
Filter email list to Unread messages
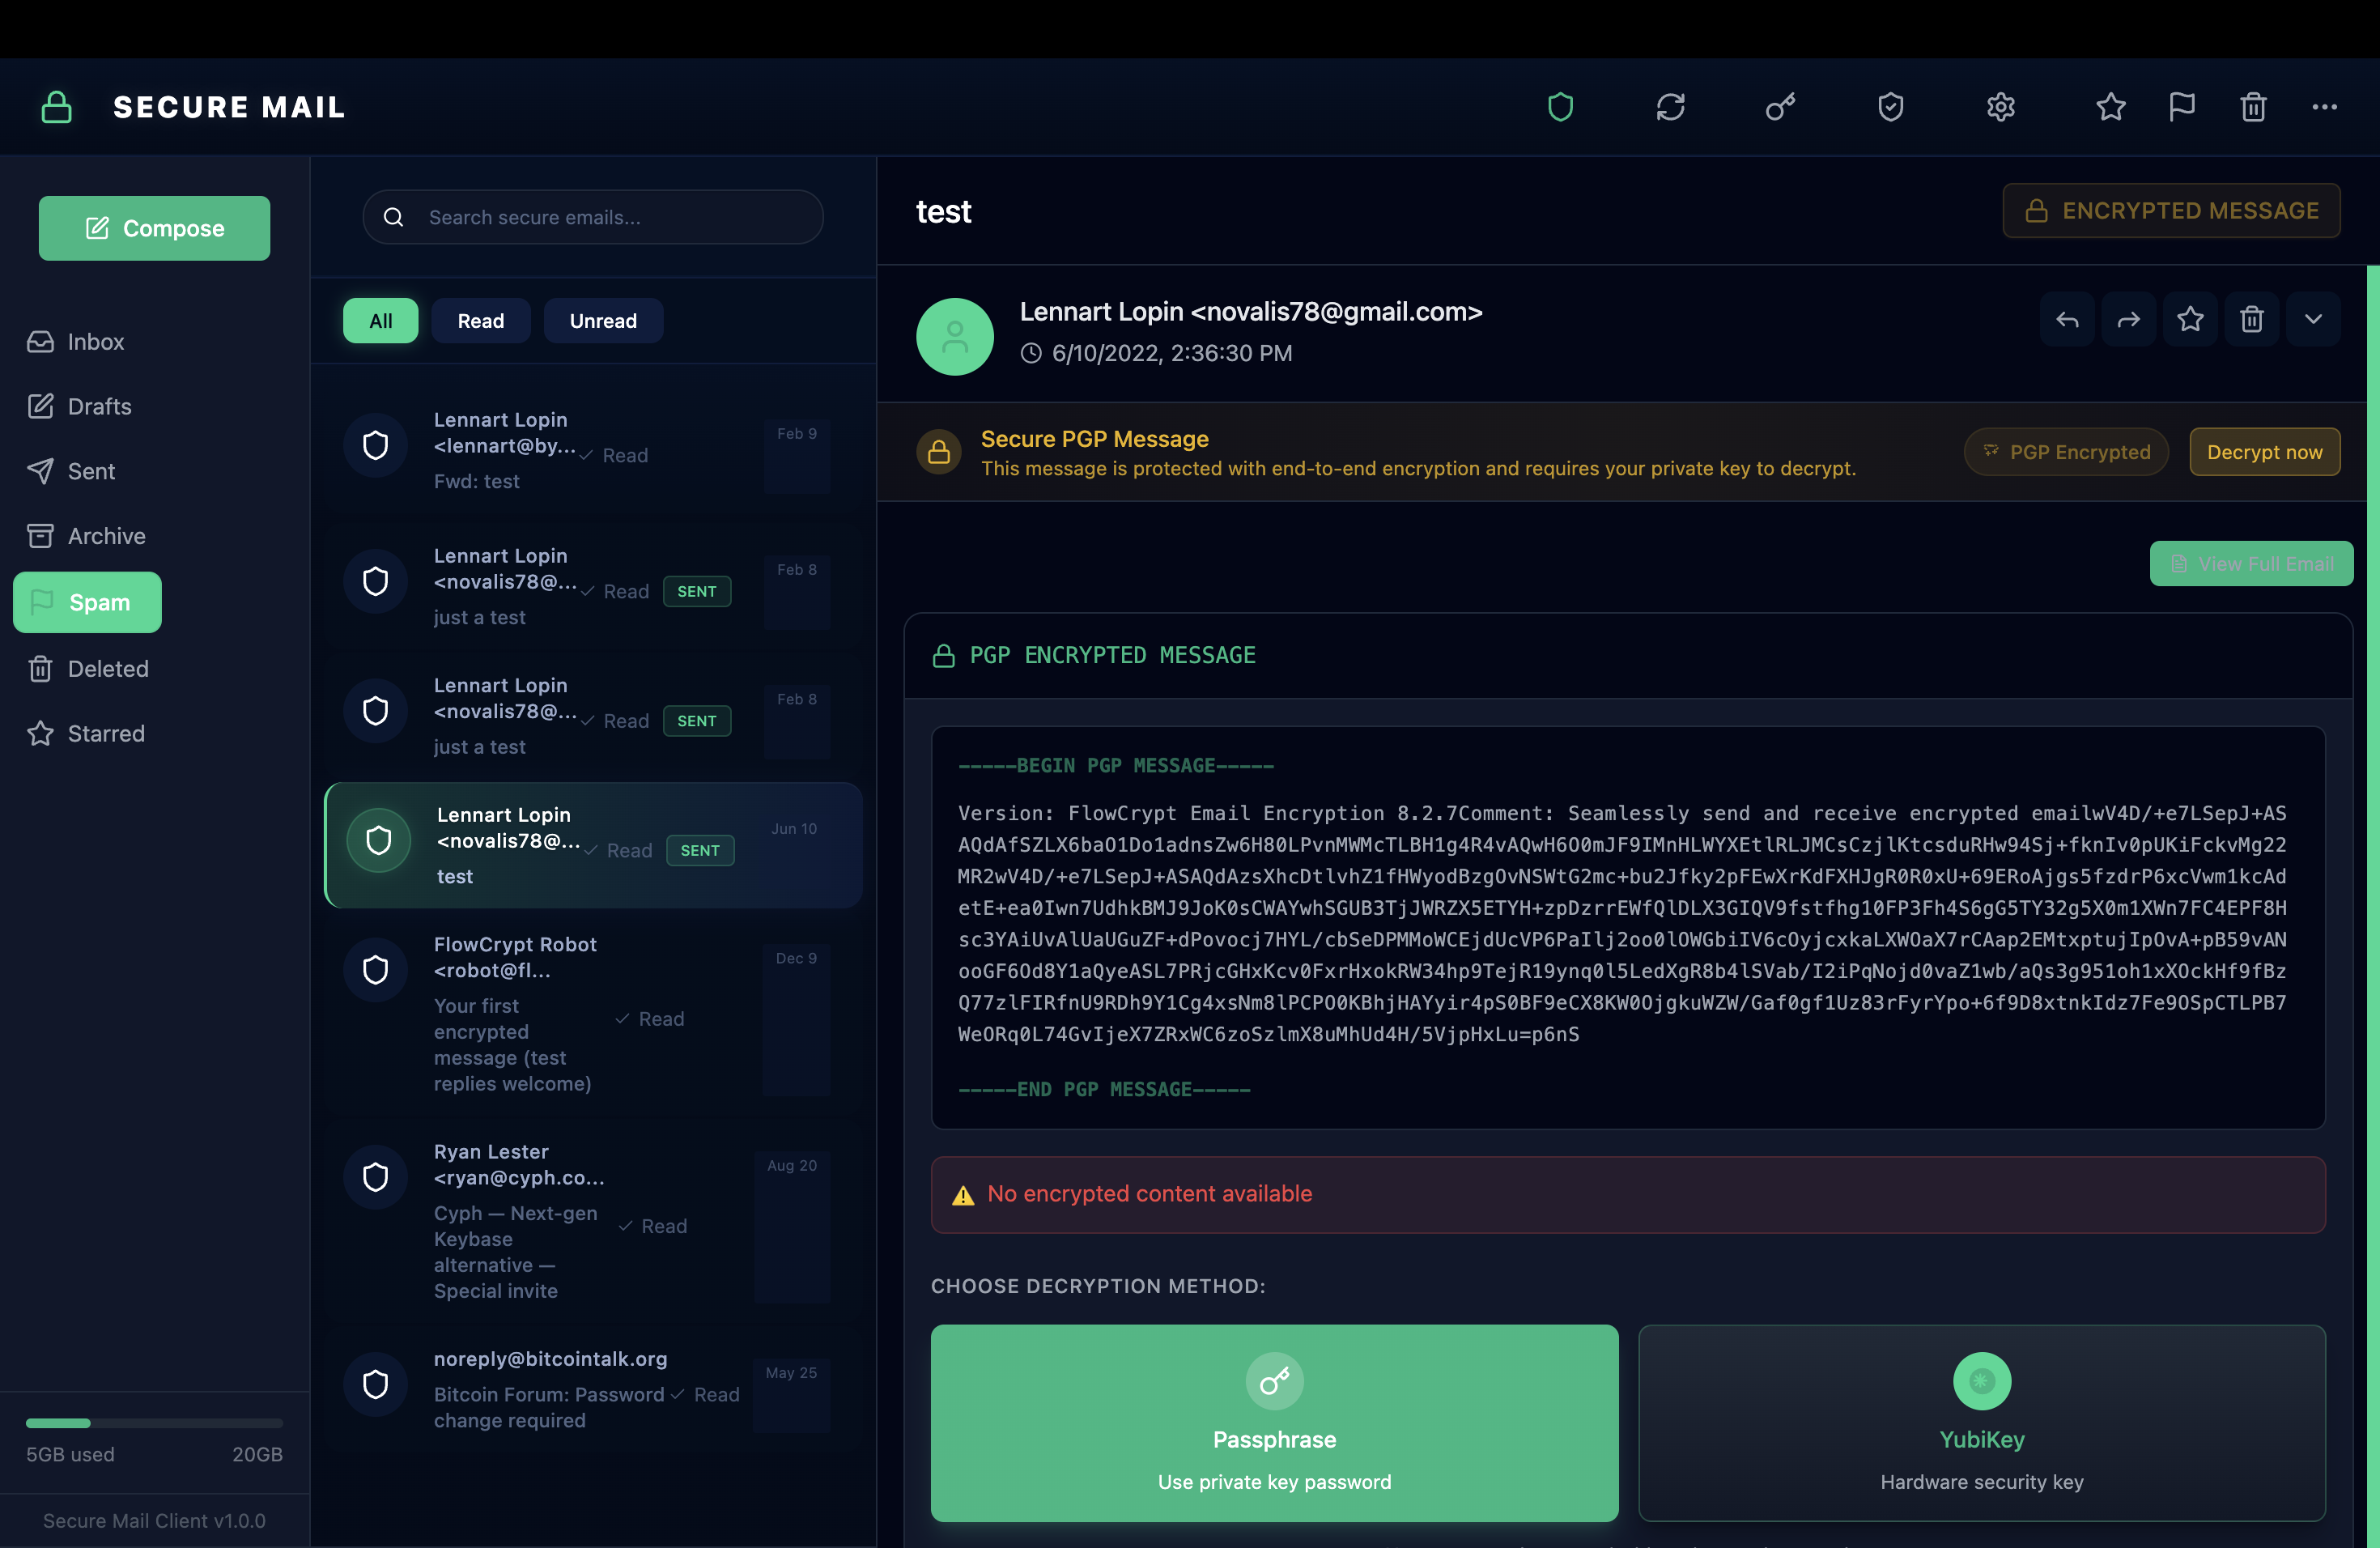tap(603, 320)
